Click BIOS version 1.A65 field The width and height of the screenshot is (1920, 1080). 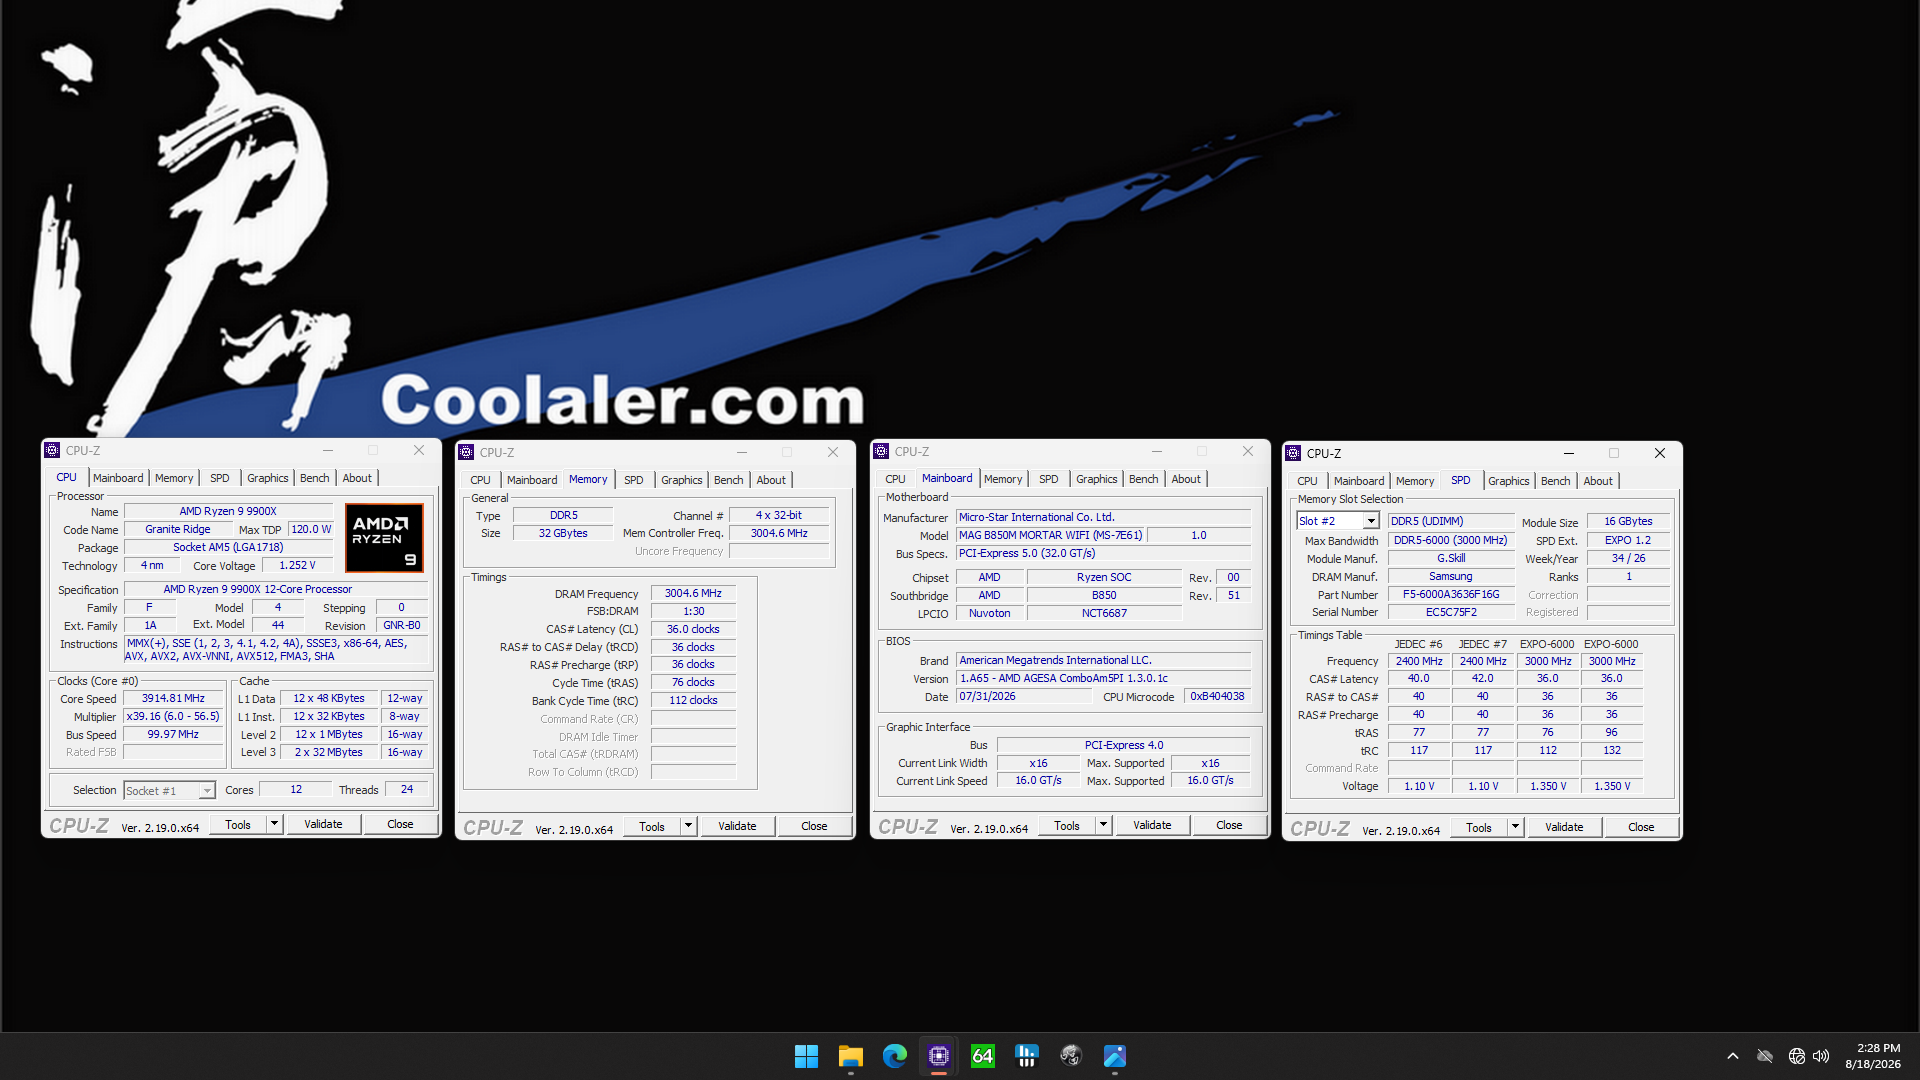[1104, 679]
